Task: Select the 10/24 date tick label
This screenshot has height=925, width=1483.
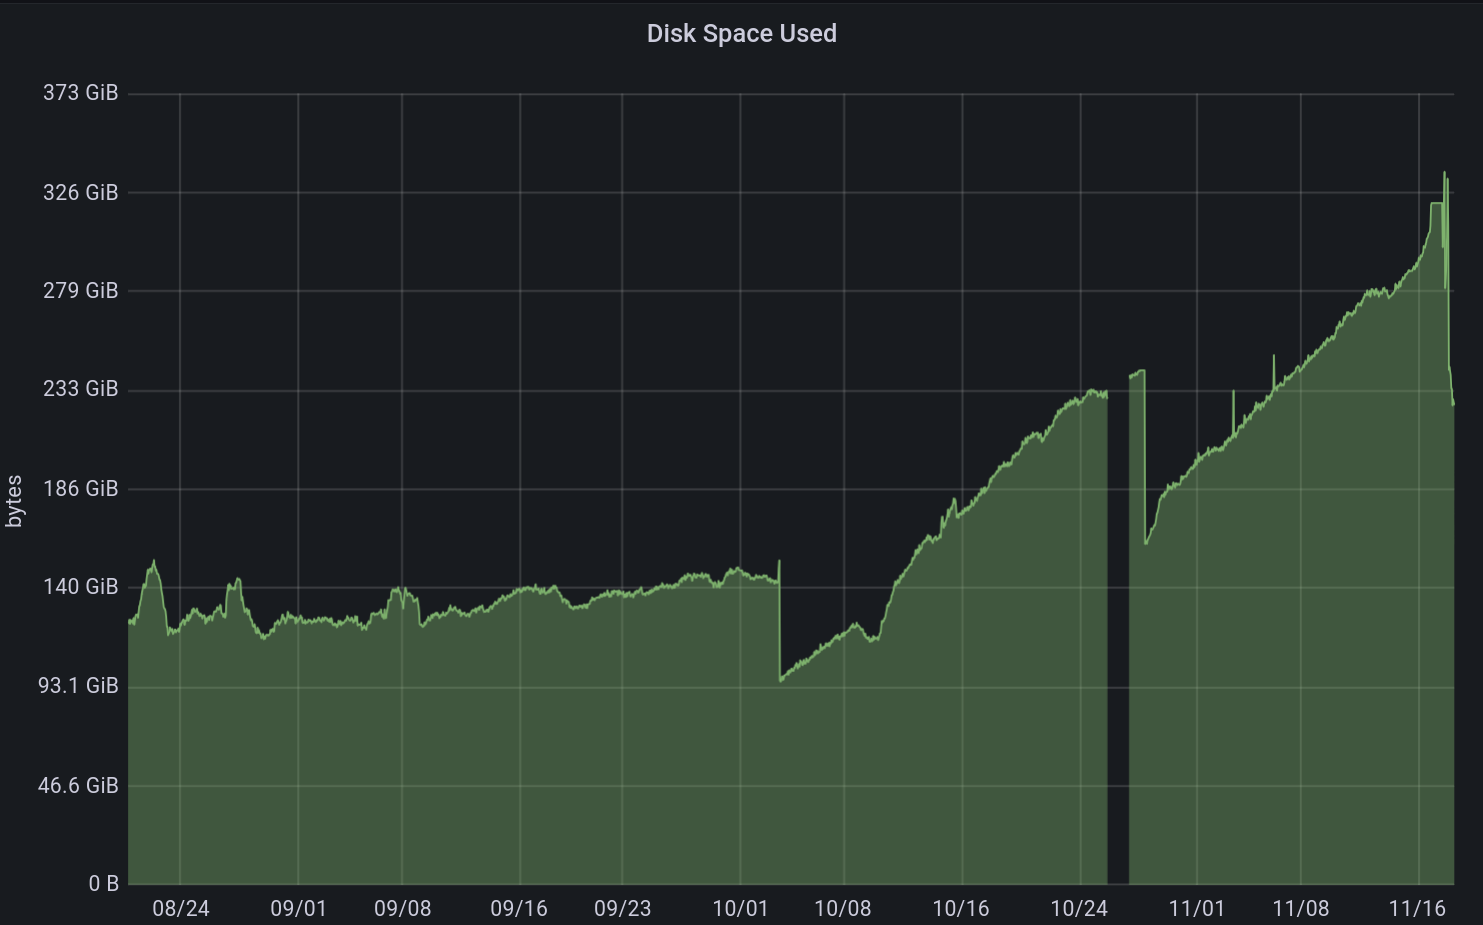Action: coord(1079,908)
